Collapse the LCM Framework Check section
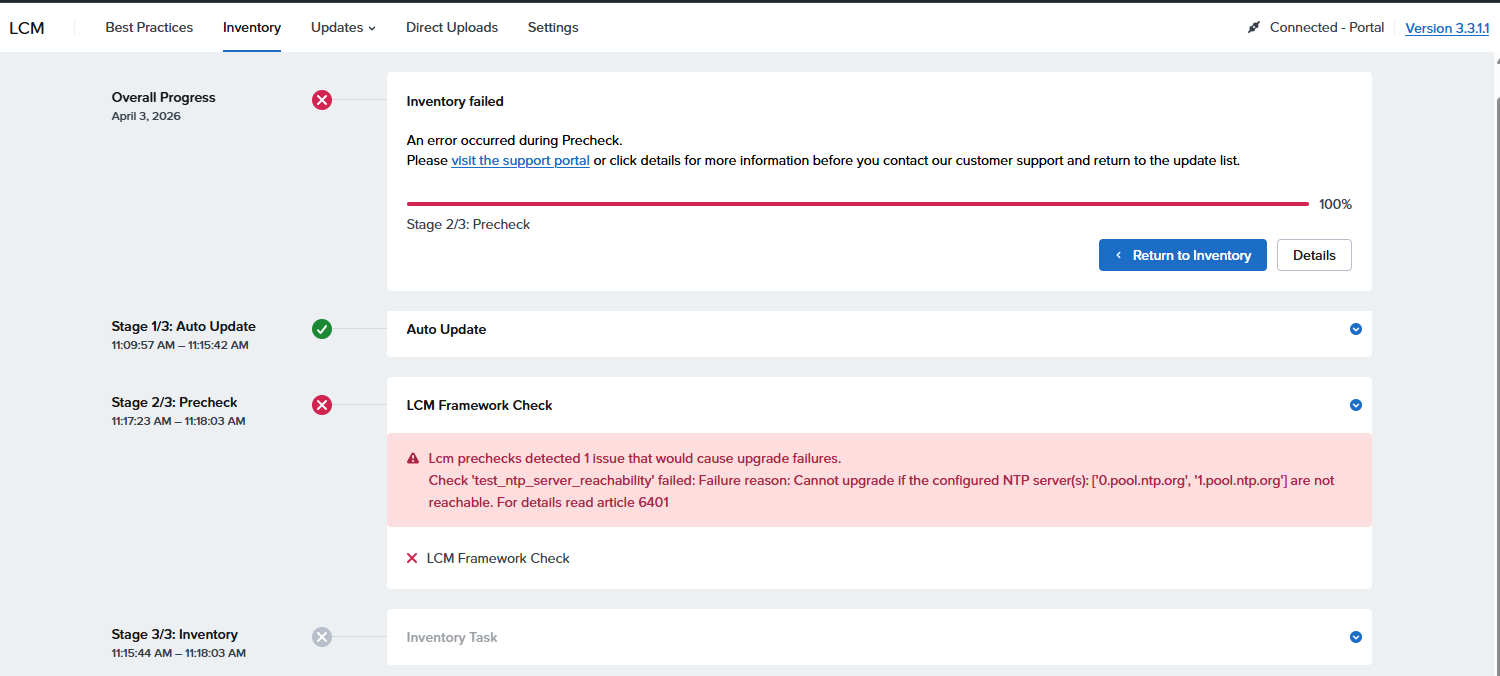The image size is (1500, 676). tap(1356, 405)
